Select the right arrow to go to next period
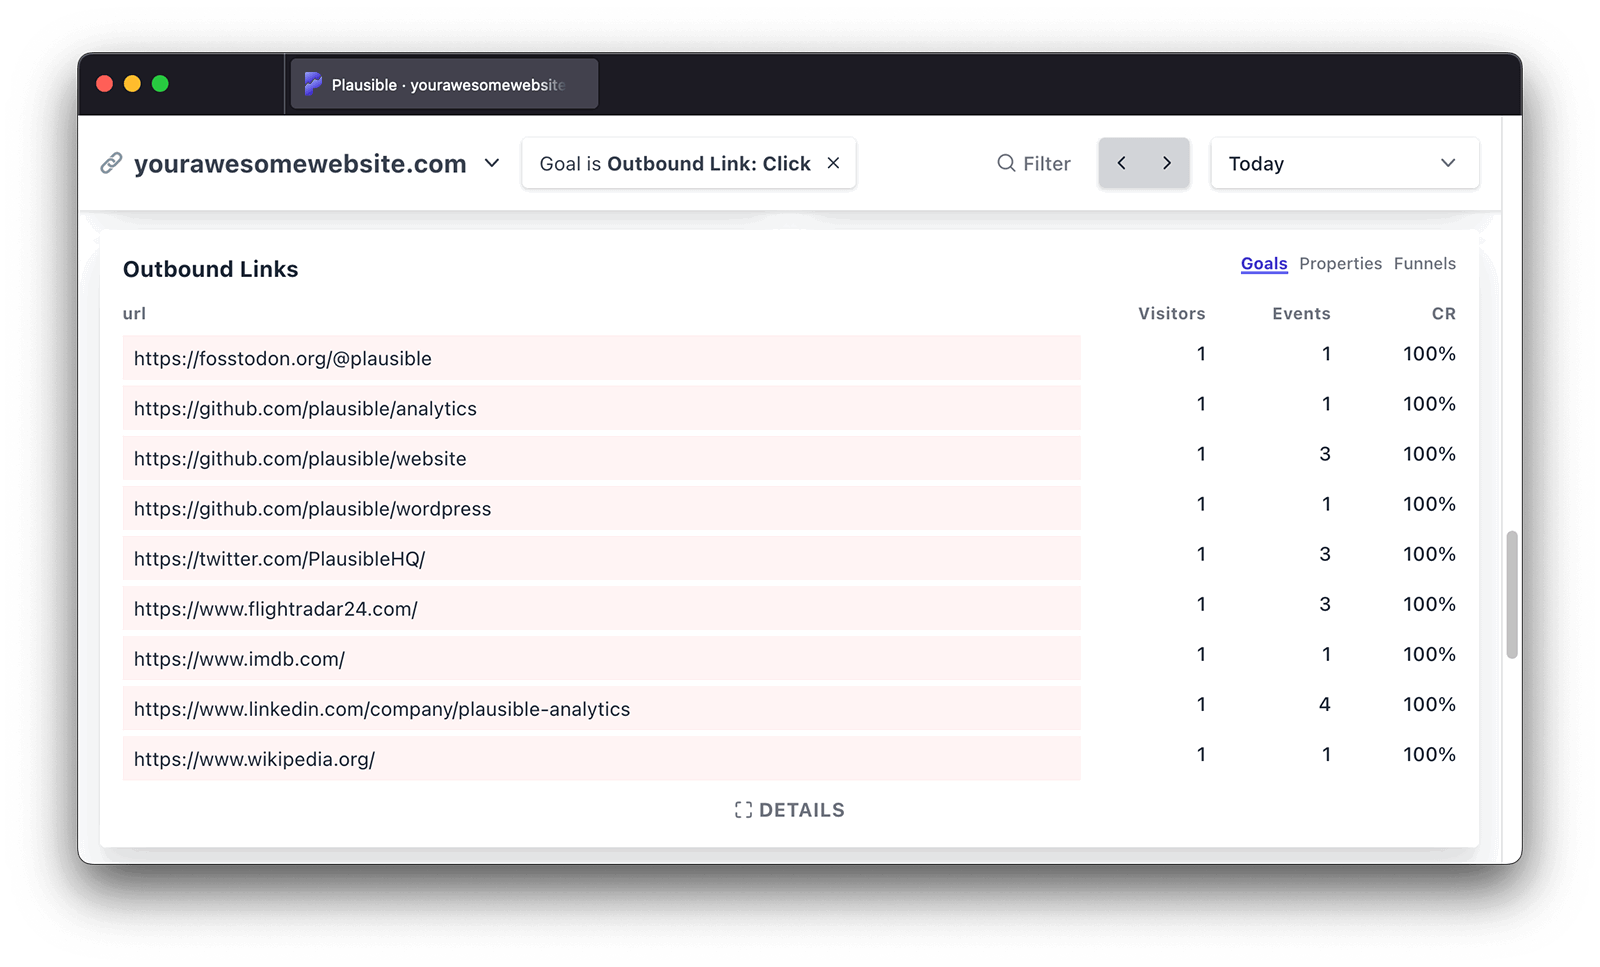 [1166, 162]
